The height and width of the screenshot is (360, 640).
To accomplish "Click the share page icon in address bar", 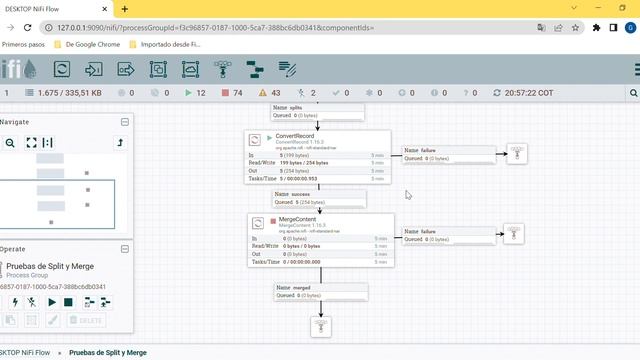I will coord(558,28).
